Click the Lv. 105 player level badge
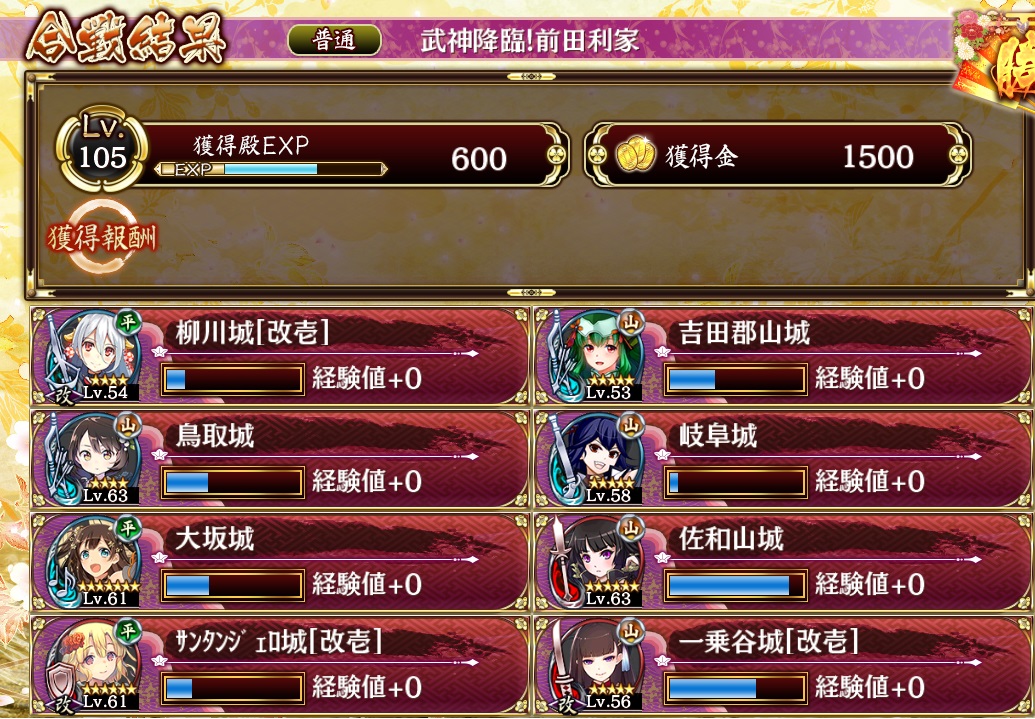The width and height of the screenshot is (1035, 719). (x=102, y=149)
